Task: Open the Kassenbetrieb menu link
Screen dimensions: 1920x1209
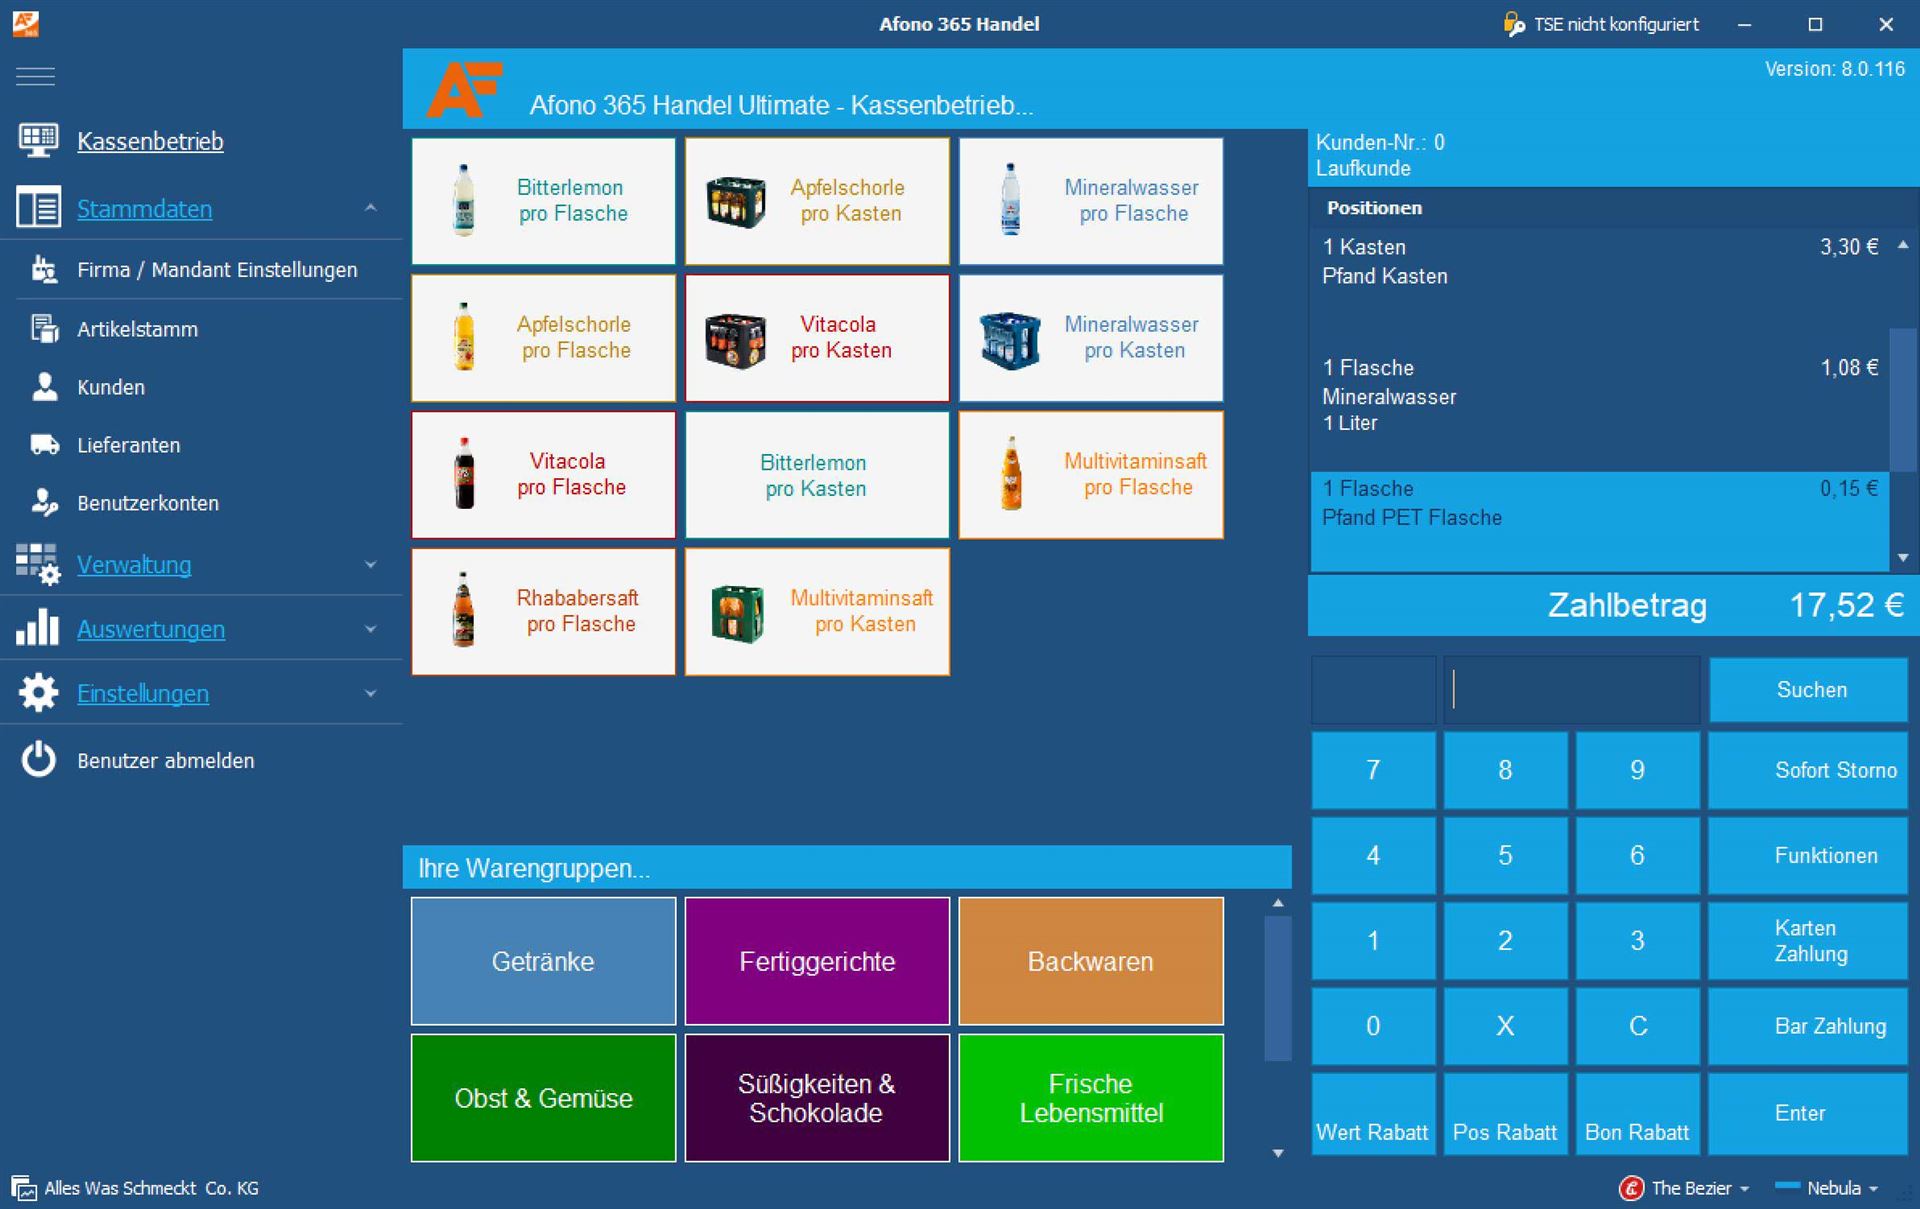Action: (150, 141)
